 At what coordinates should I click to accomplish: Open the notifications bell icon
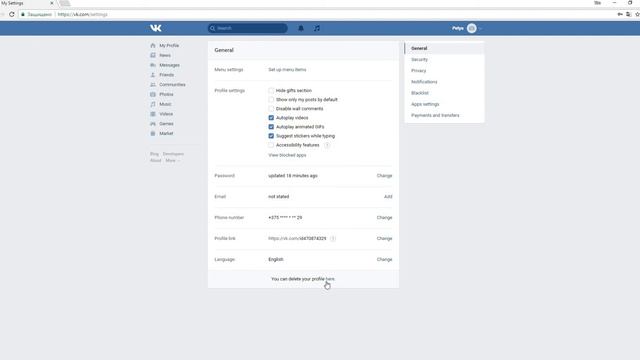(301, 28)
